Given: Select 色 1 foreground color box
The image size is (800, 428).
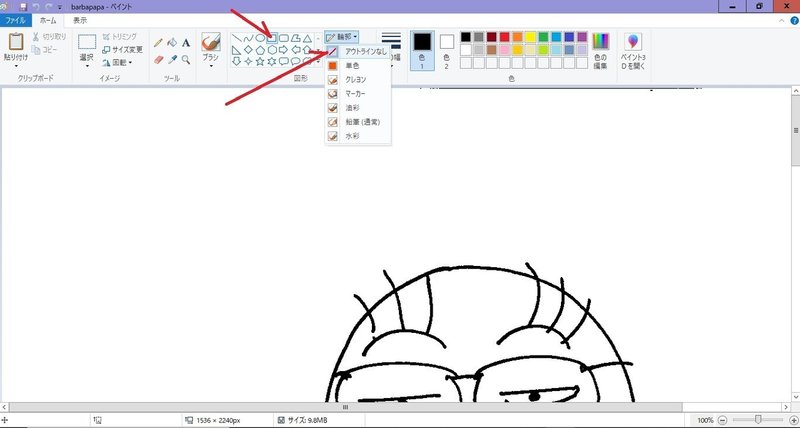Looking at the screenshot, I should pyautogui.click(x=422, y=50).
